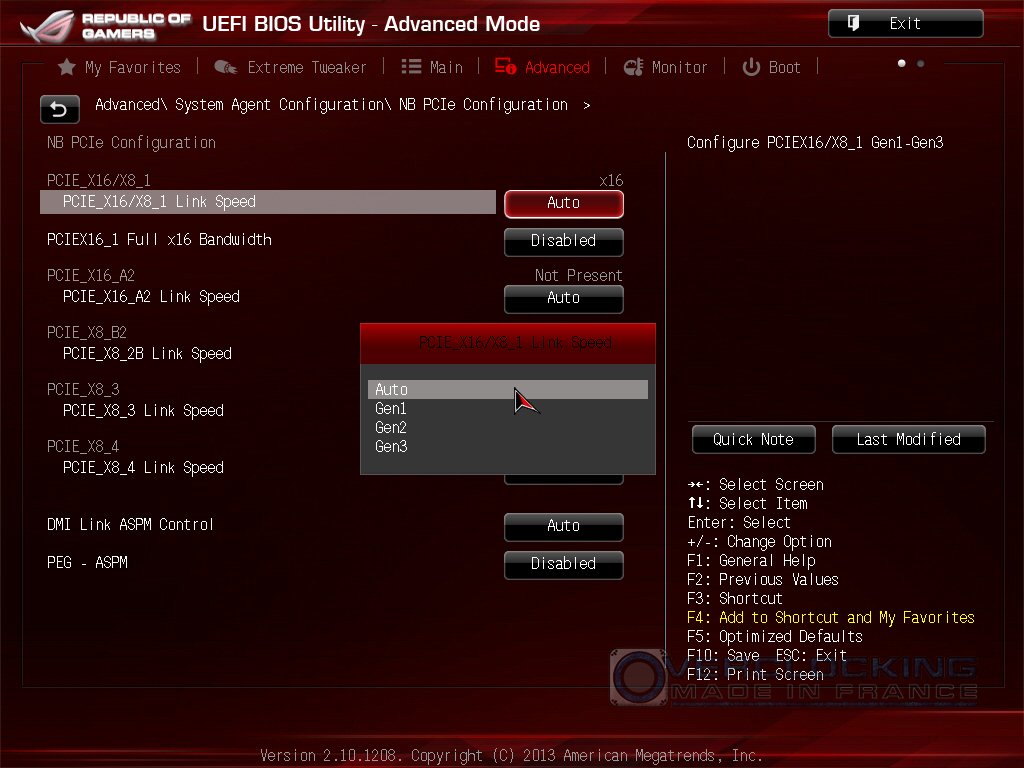Click the ROG logo in header
This screenshot has height=768, width=1024.
click(x=47, y=25)
